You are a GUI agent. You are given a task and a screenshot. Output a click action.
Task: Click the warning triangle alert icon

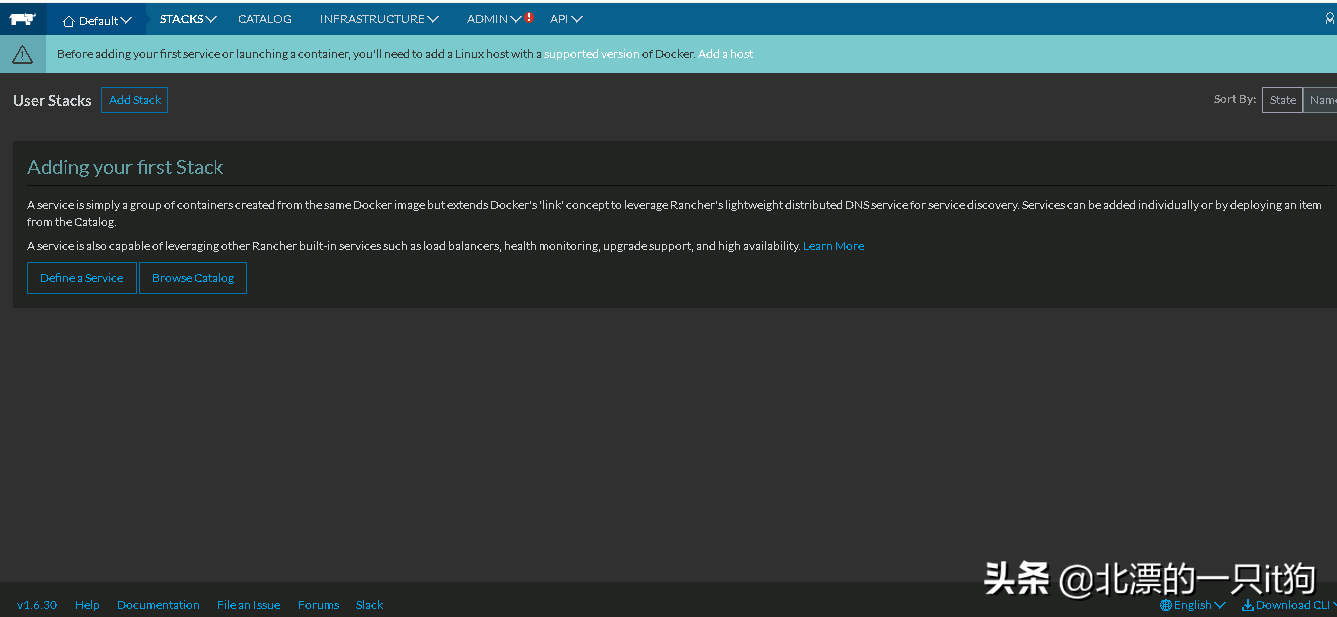tap(22, 55)
